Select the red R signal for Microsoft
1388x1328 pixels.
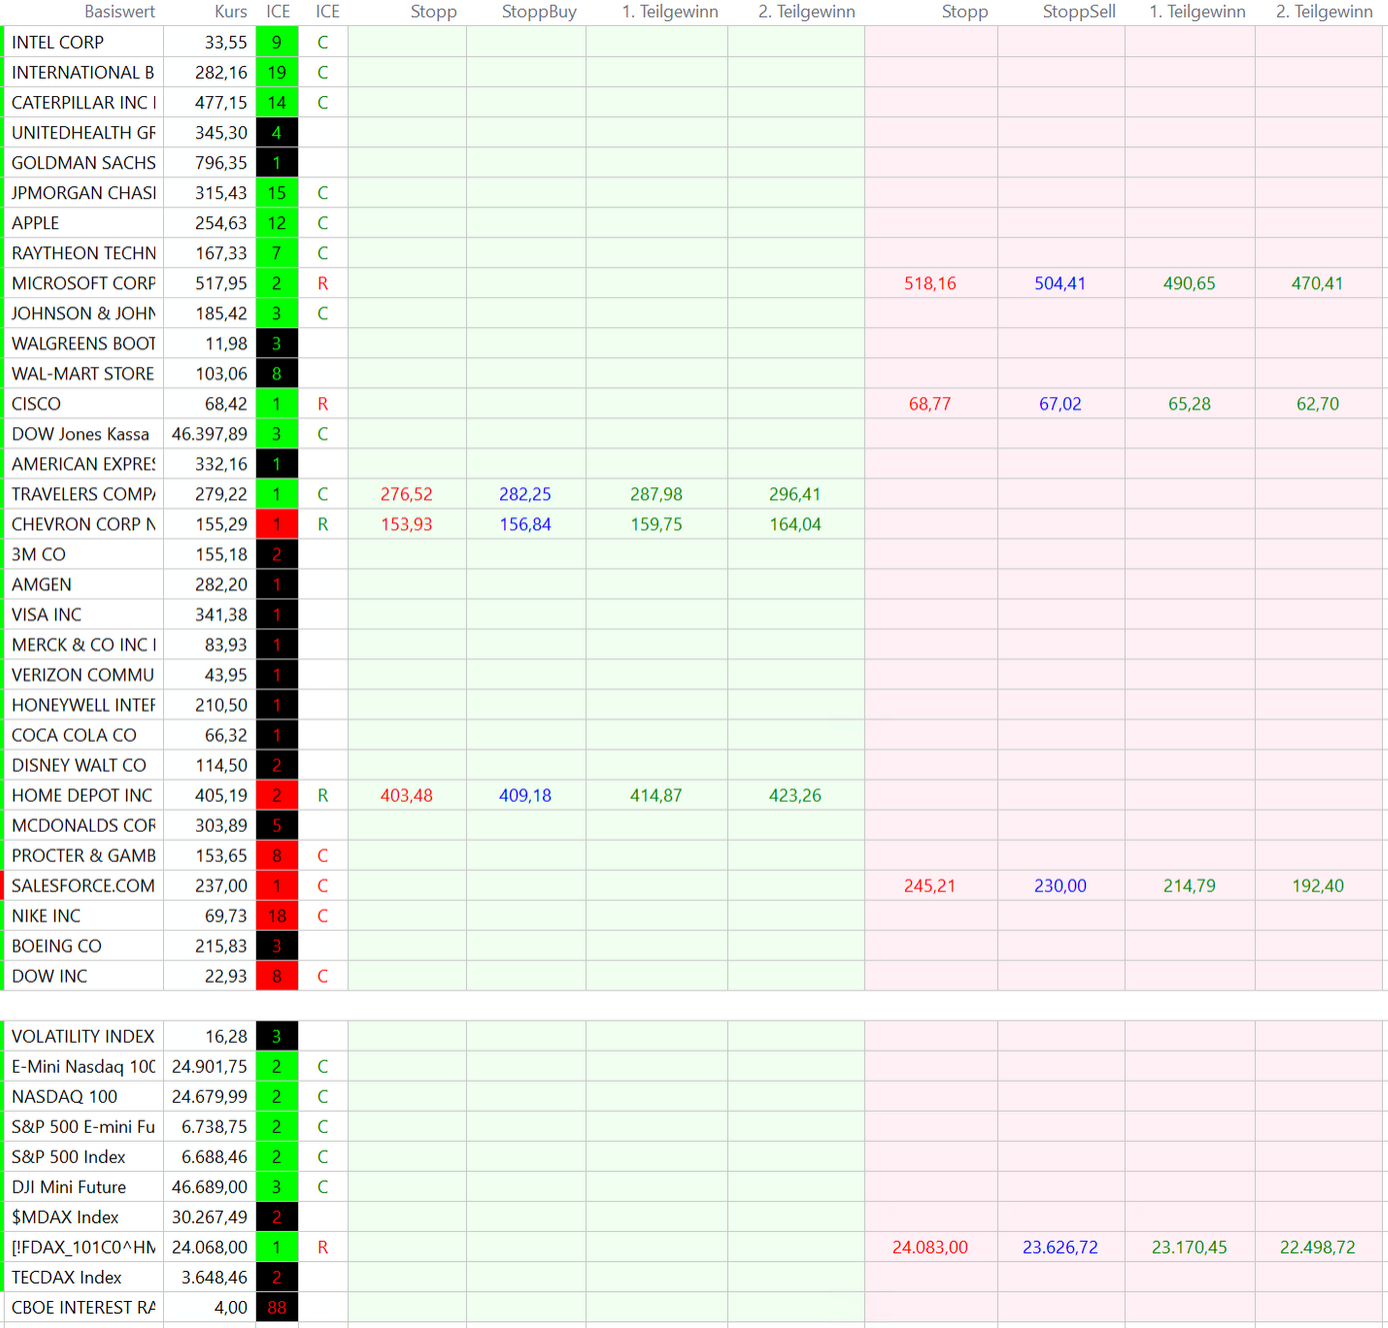coord(323,284)
